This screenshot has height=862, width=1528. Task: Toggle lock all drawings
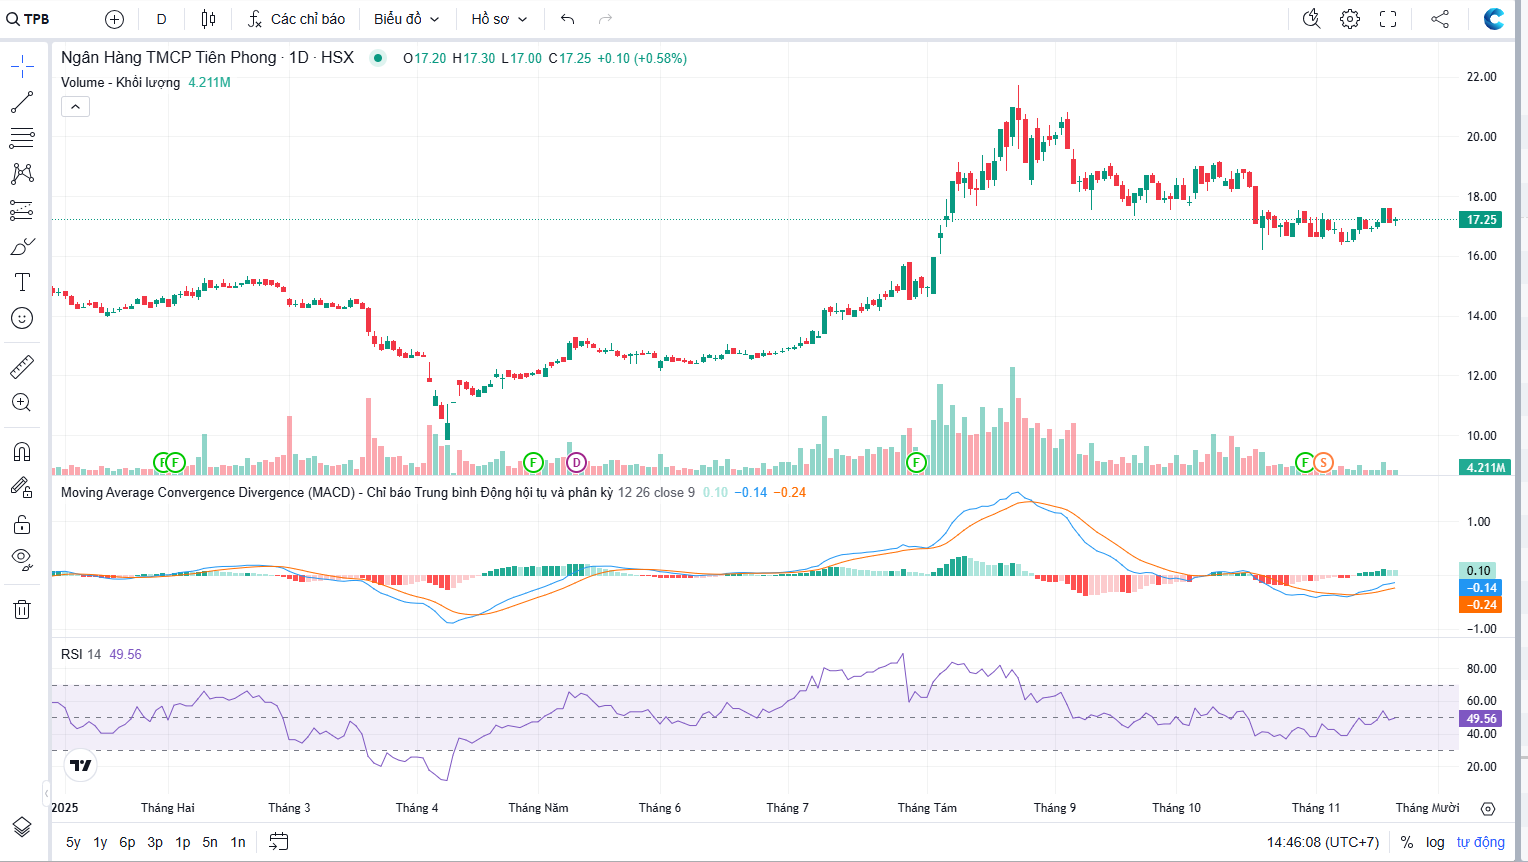[x=22, y=524]
